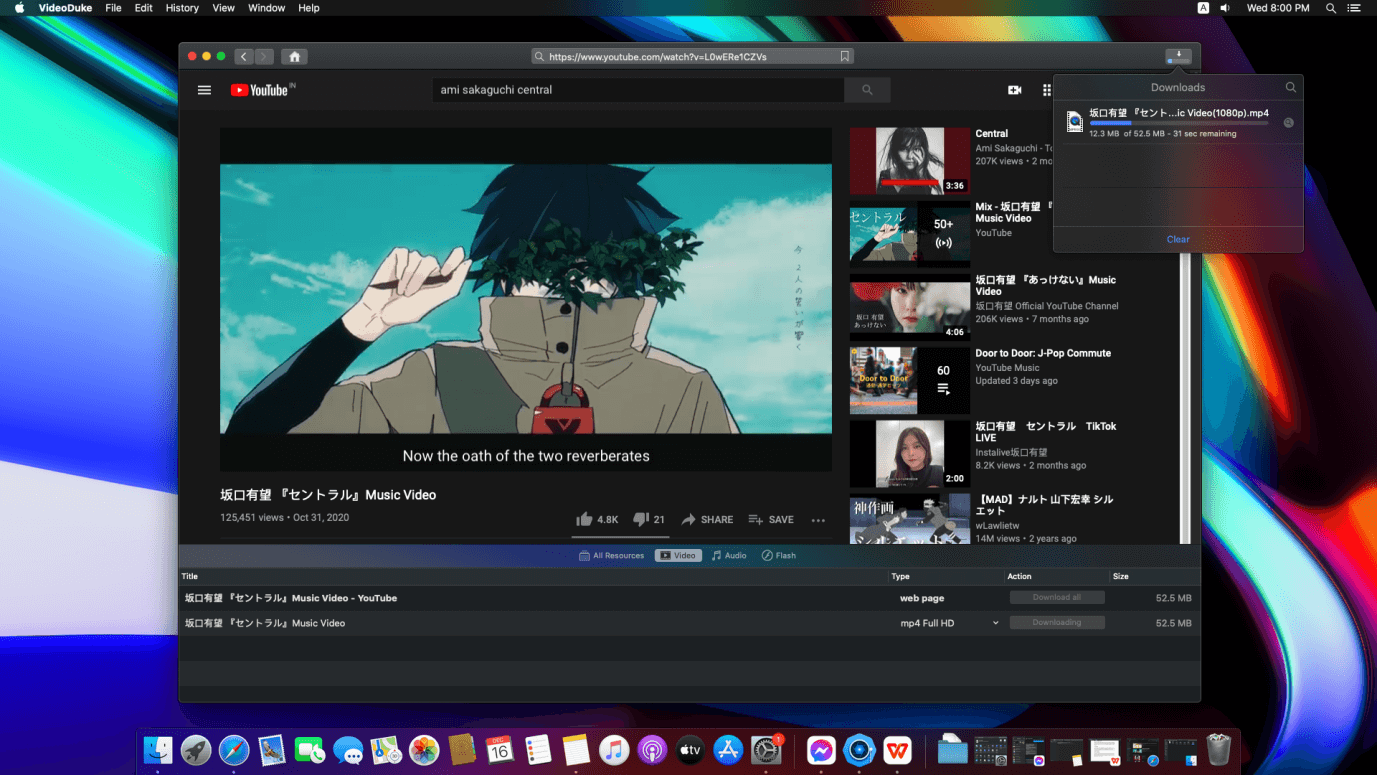Open Spotlight search in menu bar
The image size is (1377, 775).
(x=1330, y=8)
